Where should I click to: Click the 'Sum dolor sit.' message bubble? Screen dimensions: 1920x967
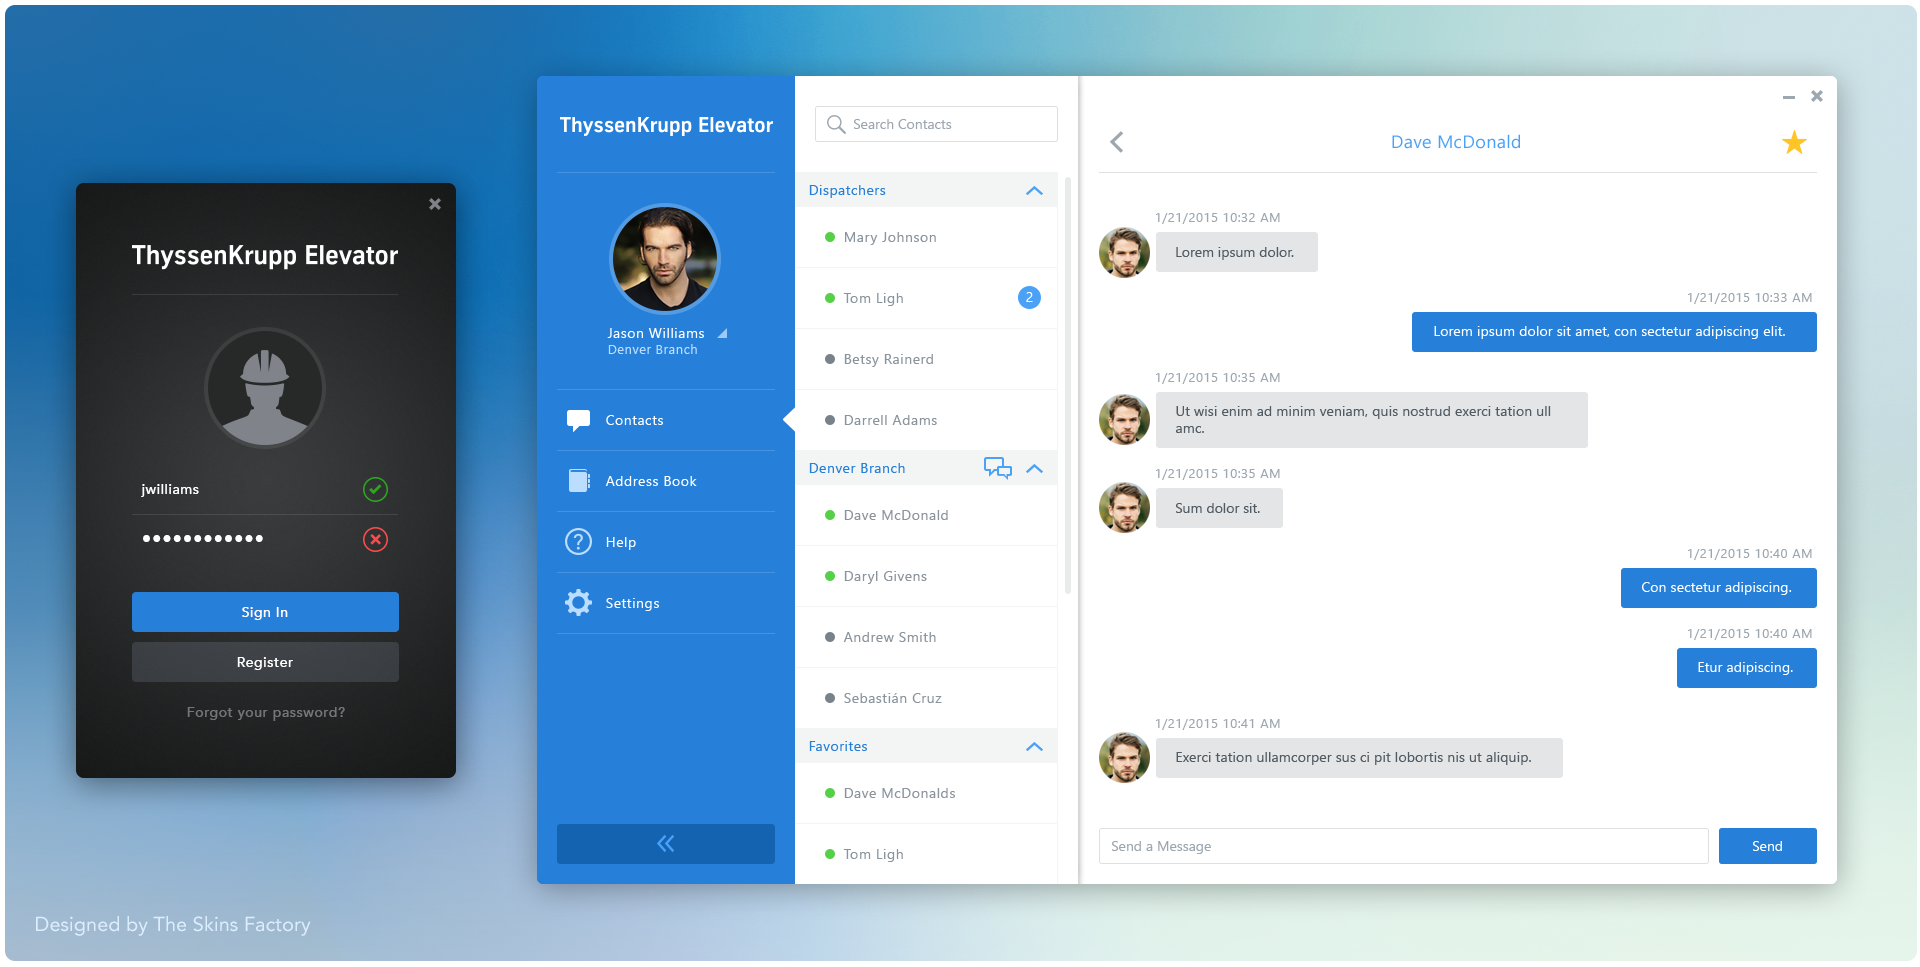[x=1219, y=508]
